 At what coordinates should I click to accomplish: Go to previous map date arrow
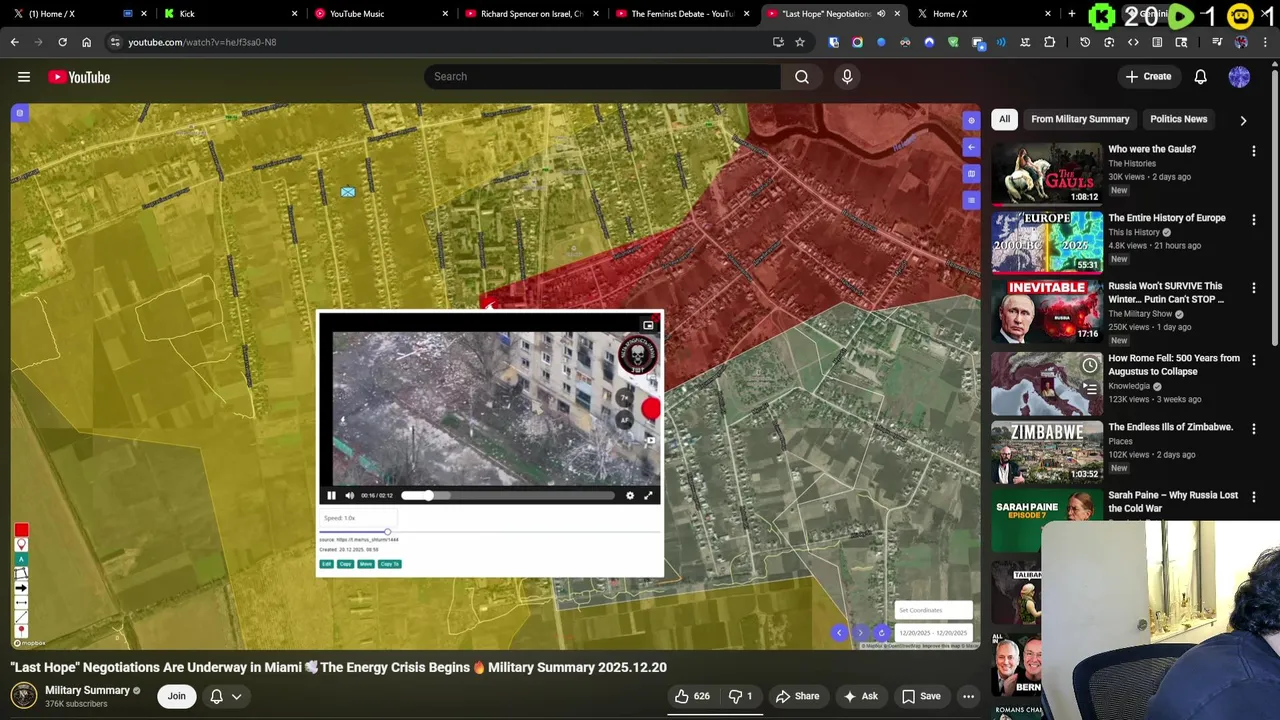pos(839,632)
